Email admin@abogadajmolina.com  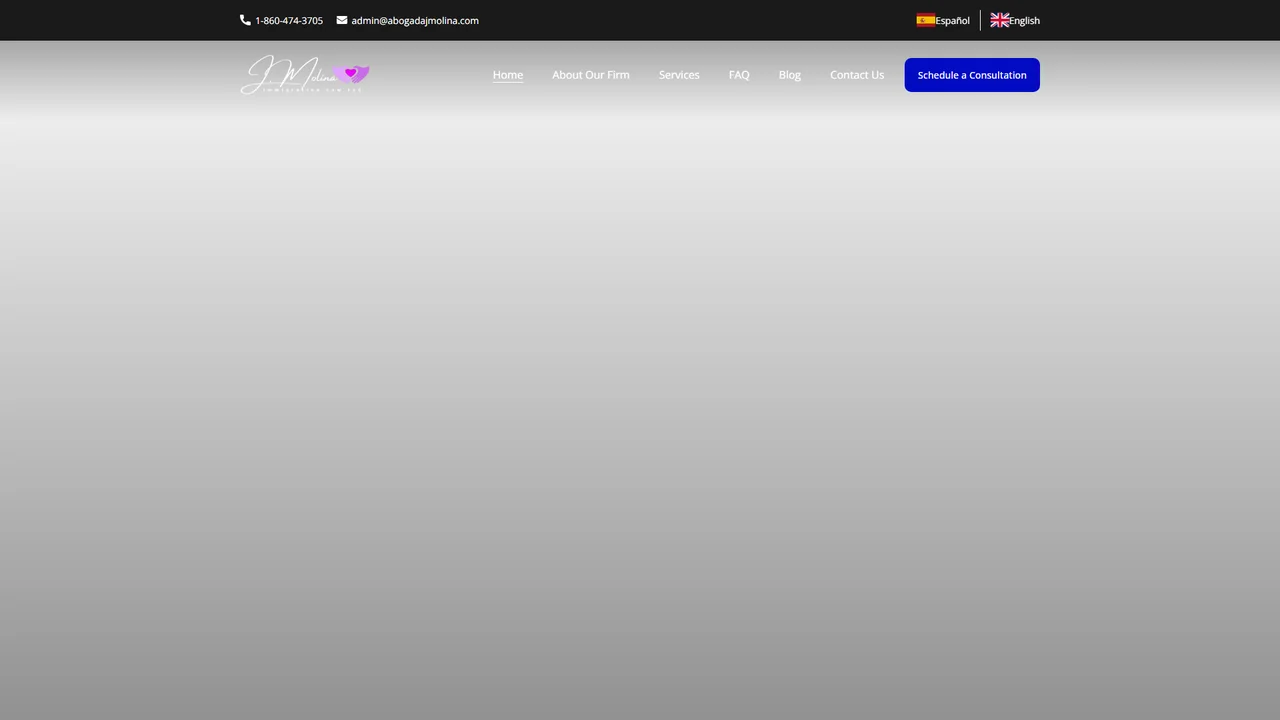(x=415, y=20)
